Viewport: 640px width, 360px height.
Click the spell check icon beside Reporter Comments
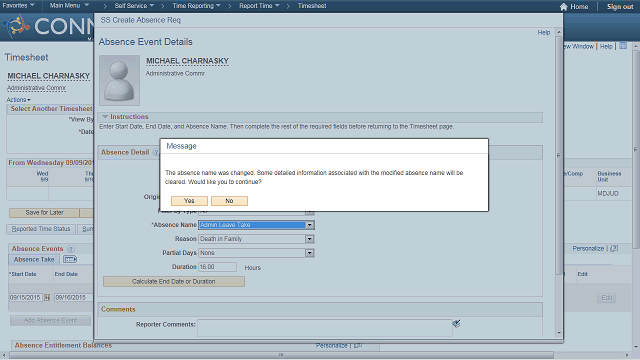pyautogui.click(x=456, y=324)
